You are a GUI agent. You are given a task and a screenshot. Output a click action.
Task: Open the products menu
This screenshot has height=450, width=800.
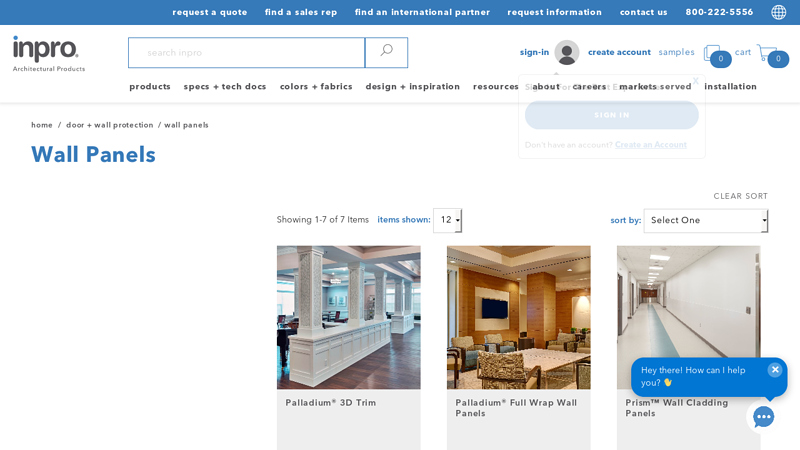point(150,87)
